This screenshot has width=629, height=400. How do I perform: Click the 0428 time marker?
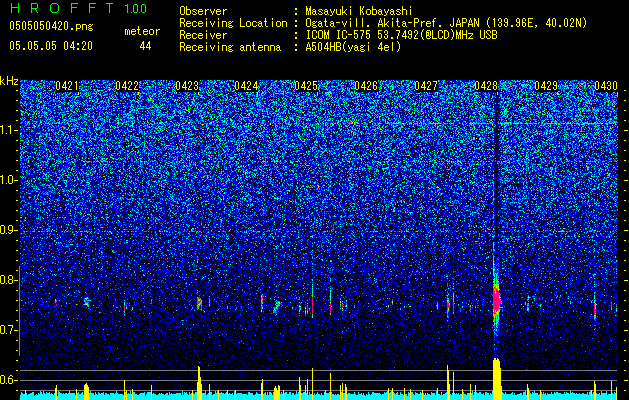point(486,86)
